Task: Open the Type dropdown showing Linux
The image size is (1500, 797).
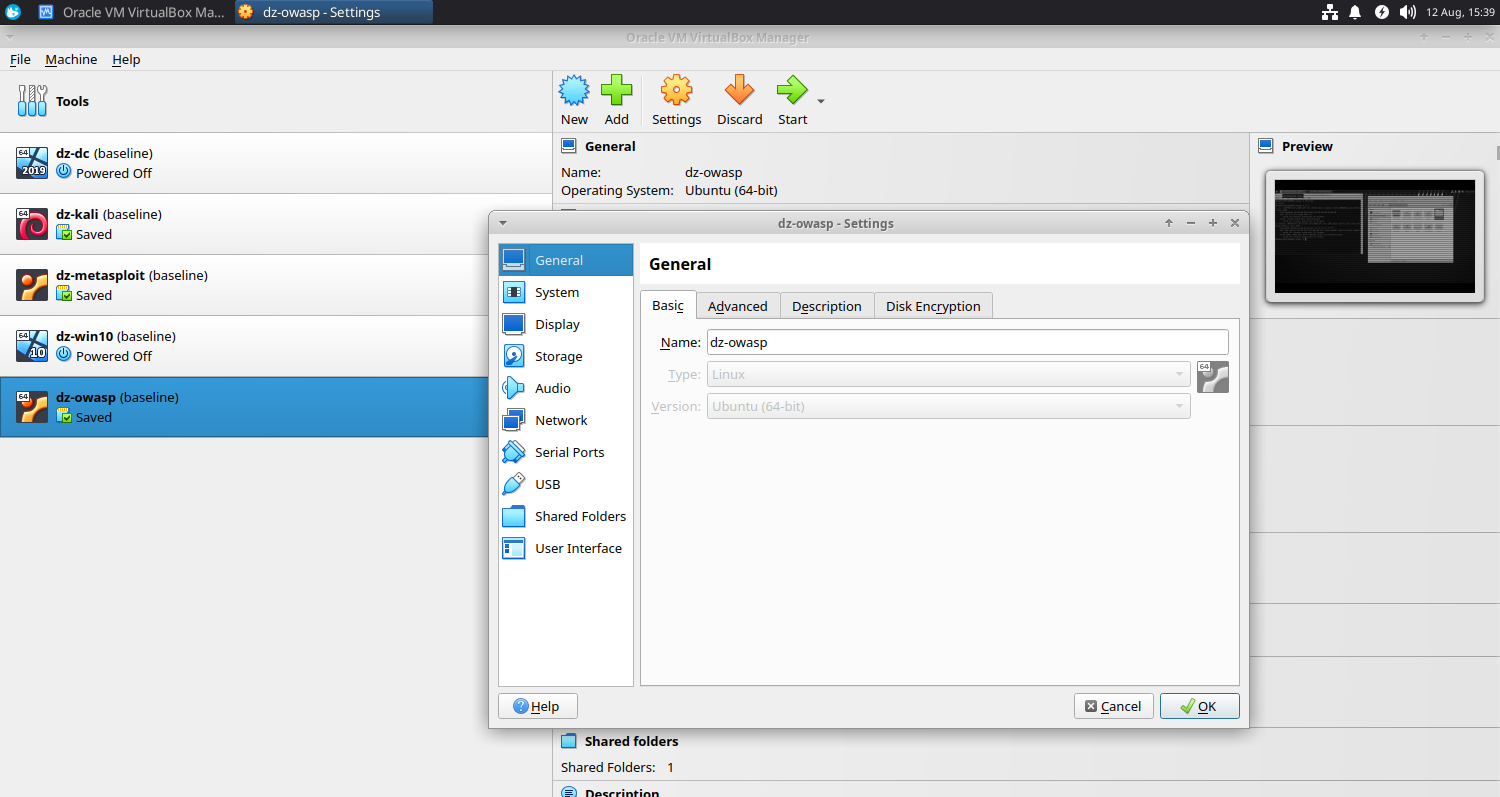Action: [948, 374]
